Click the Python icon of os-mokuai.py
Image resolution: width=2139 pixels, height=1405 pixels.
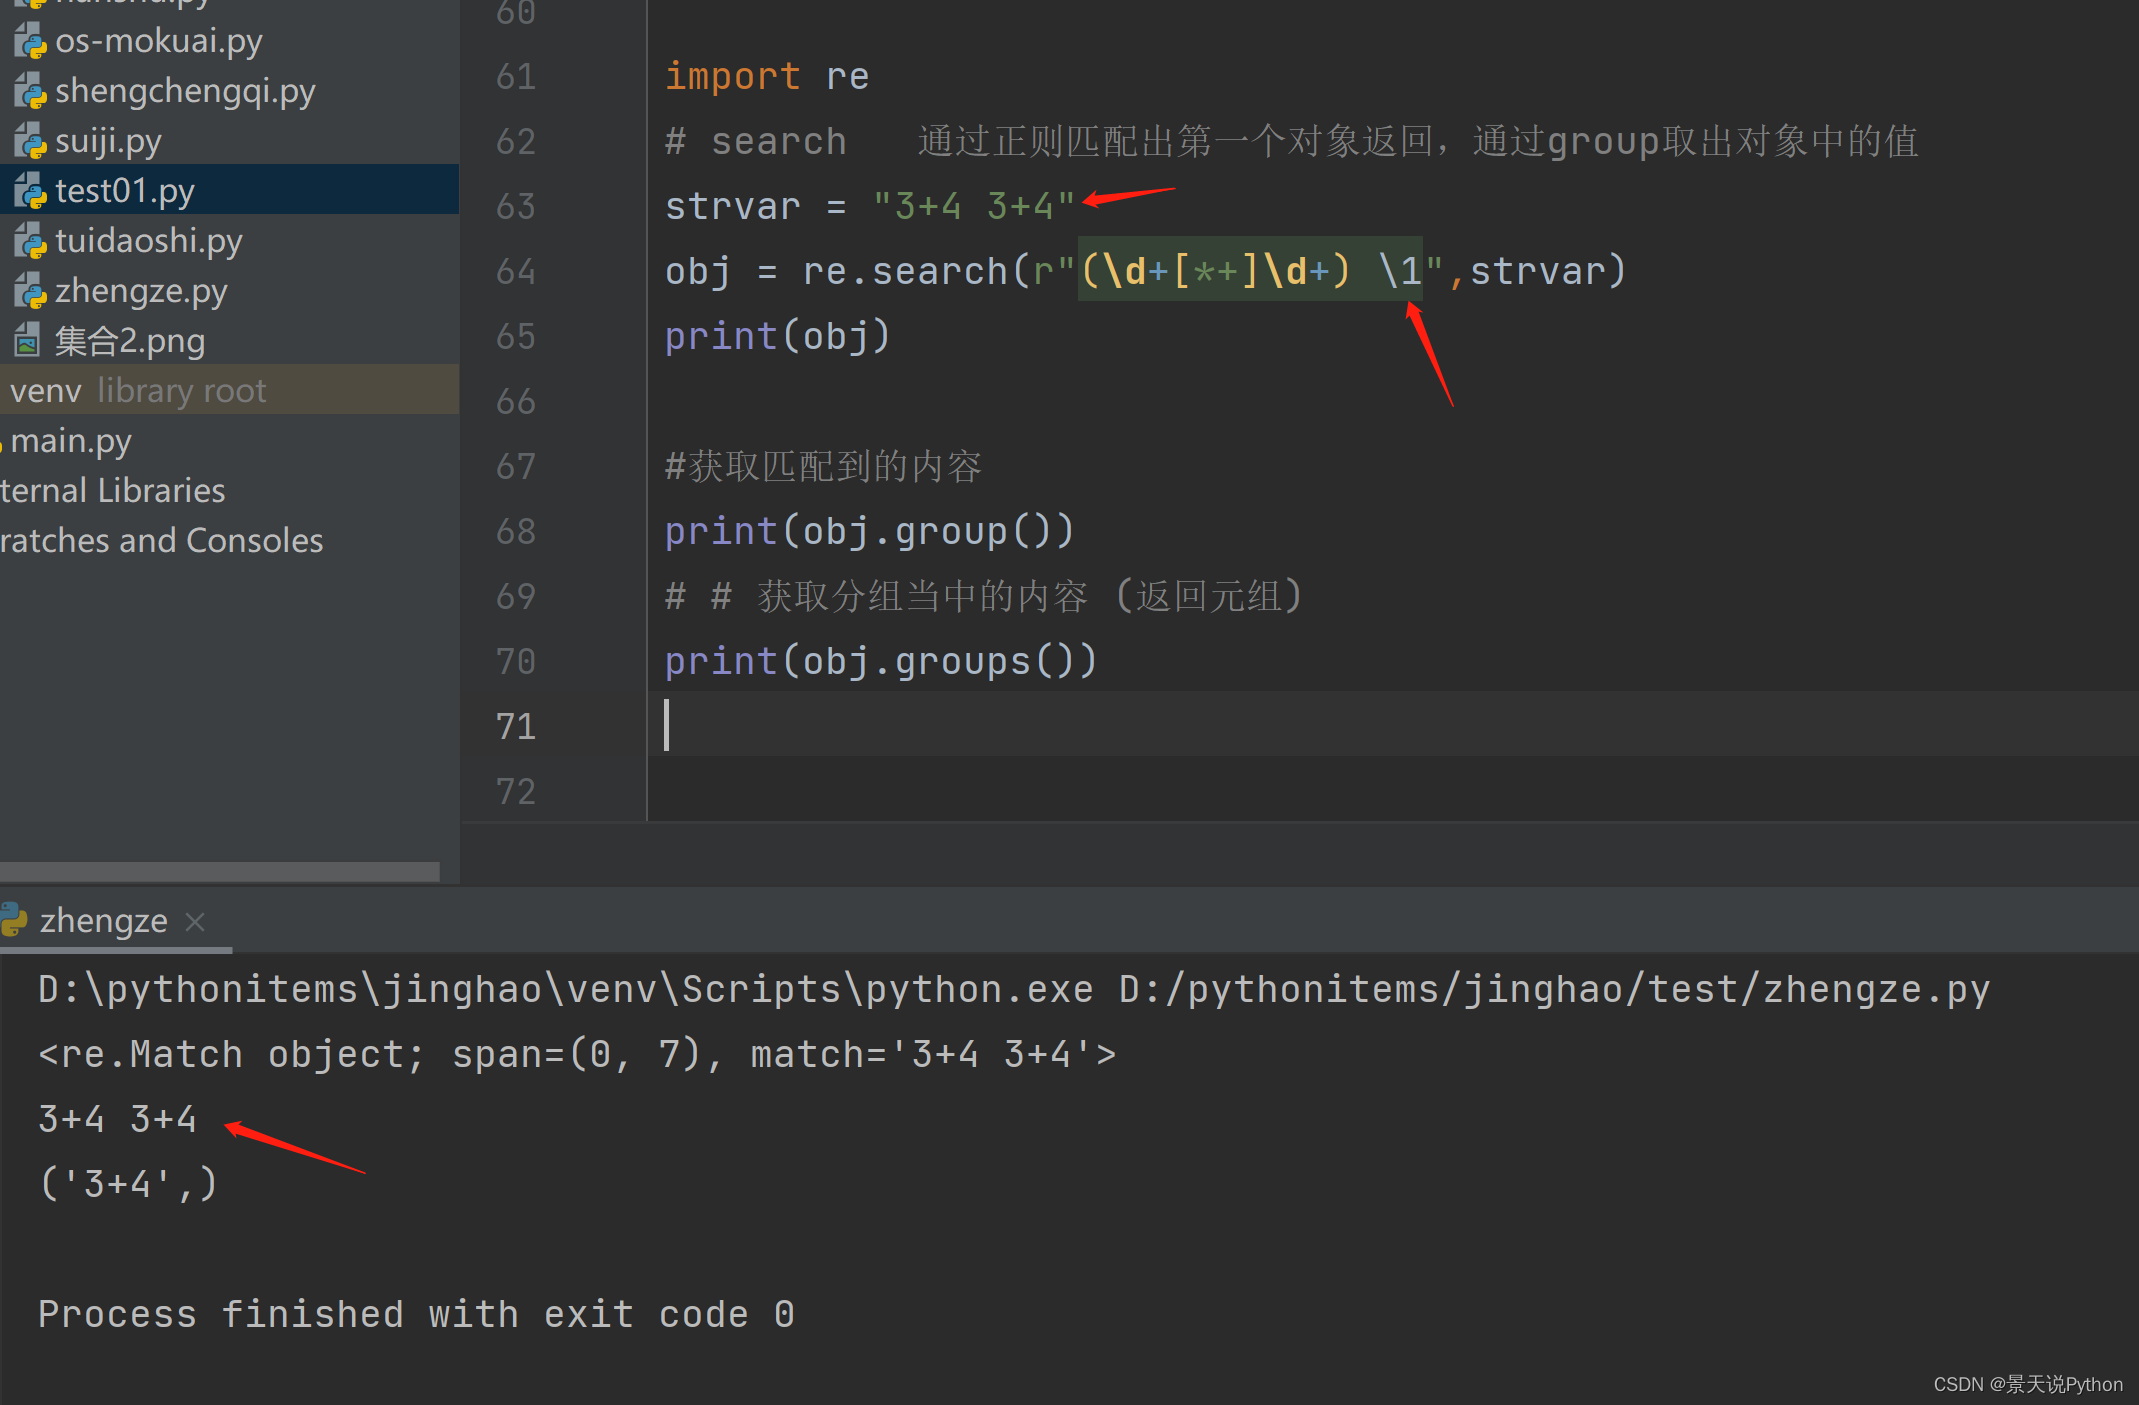click(30, 41)
